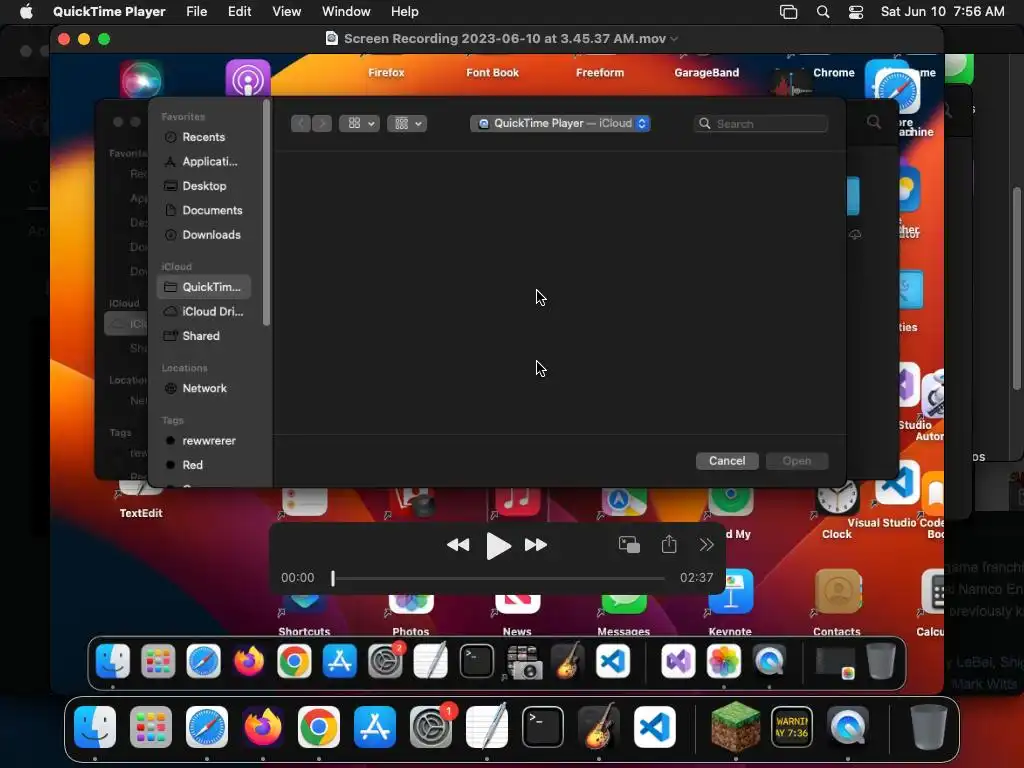The image size is (1024, 768).
Task: Click the screen mirroring menu bar icon
Action: pos(789,12)
